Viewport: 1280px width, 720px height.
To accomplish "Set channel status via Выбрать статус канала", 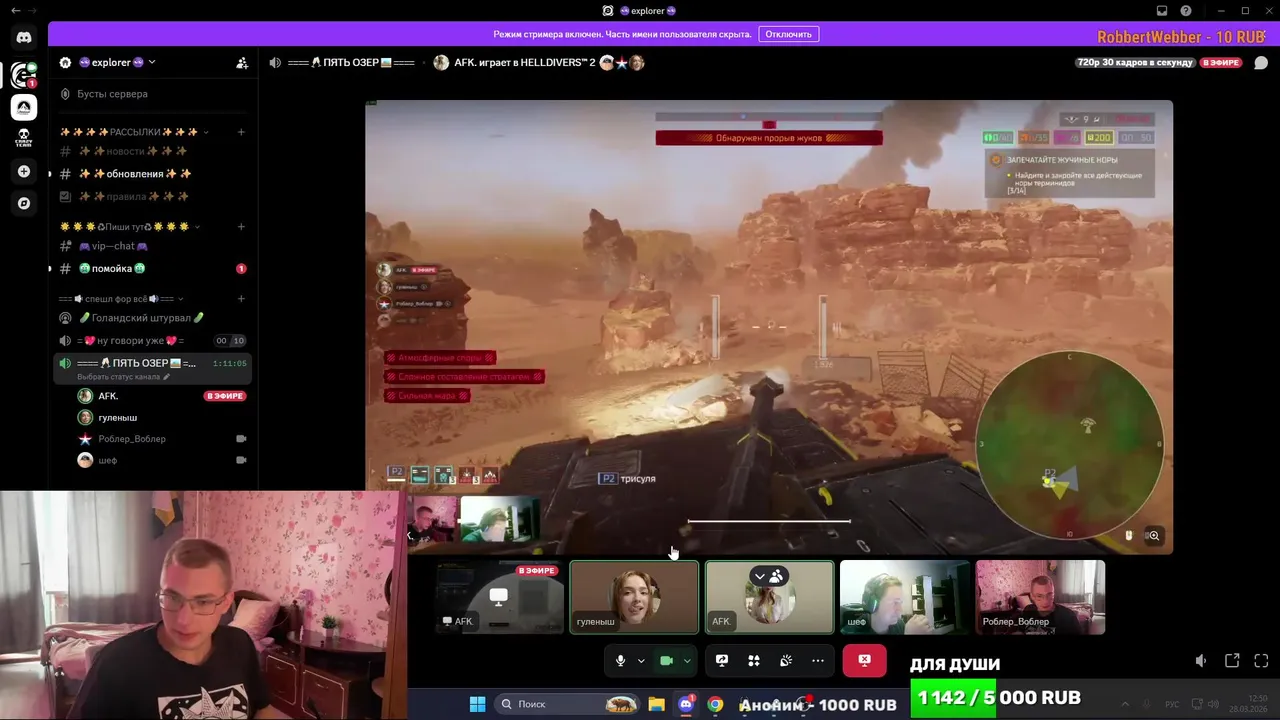I will [124, 377].
